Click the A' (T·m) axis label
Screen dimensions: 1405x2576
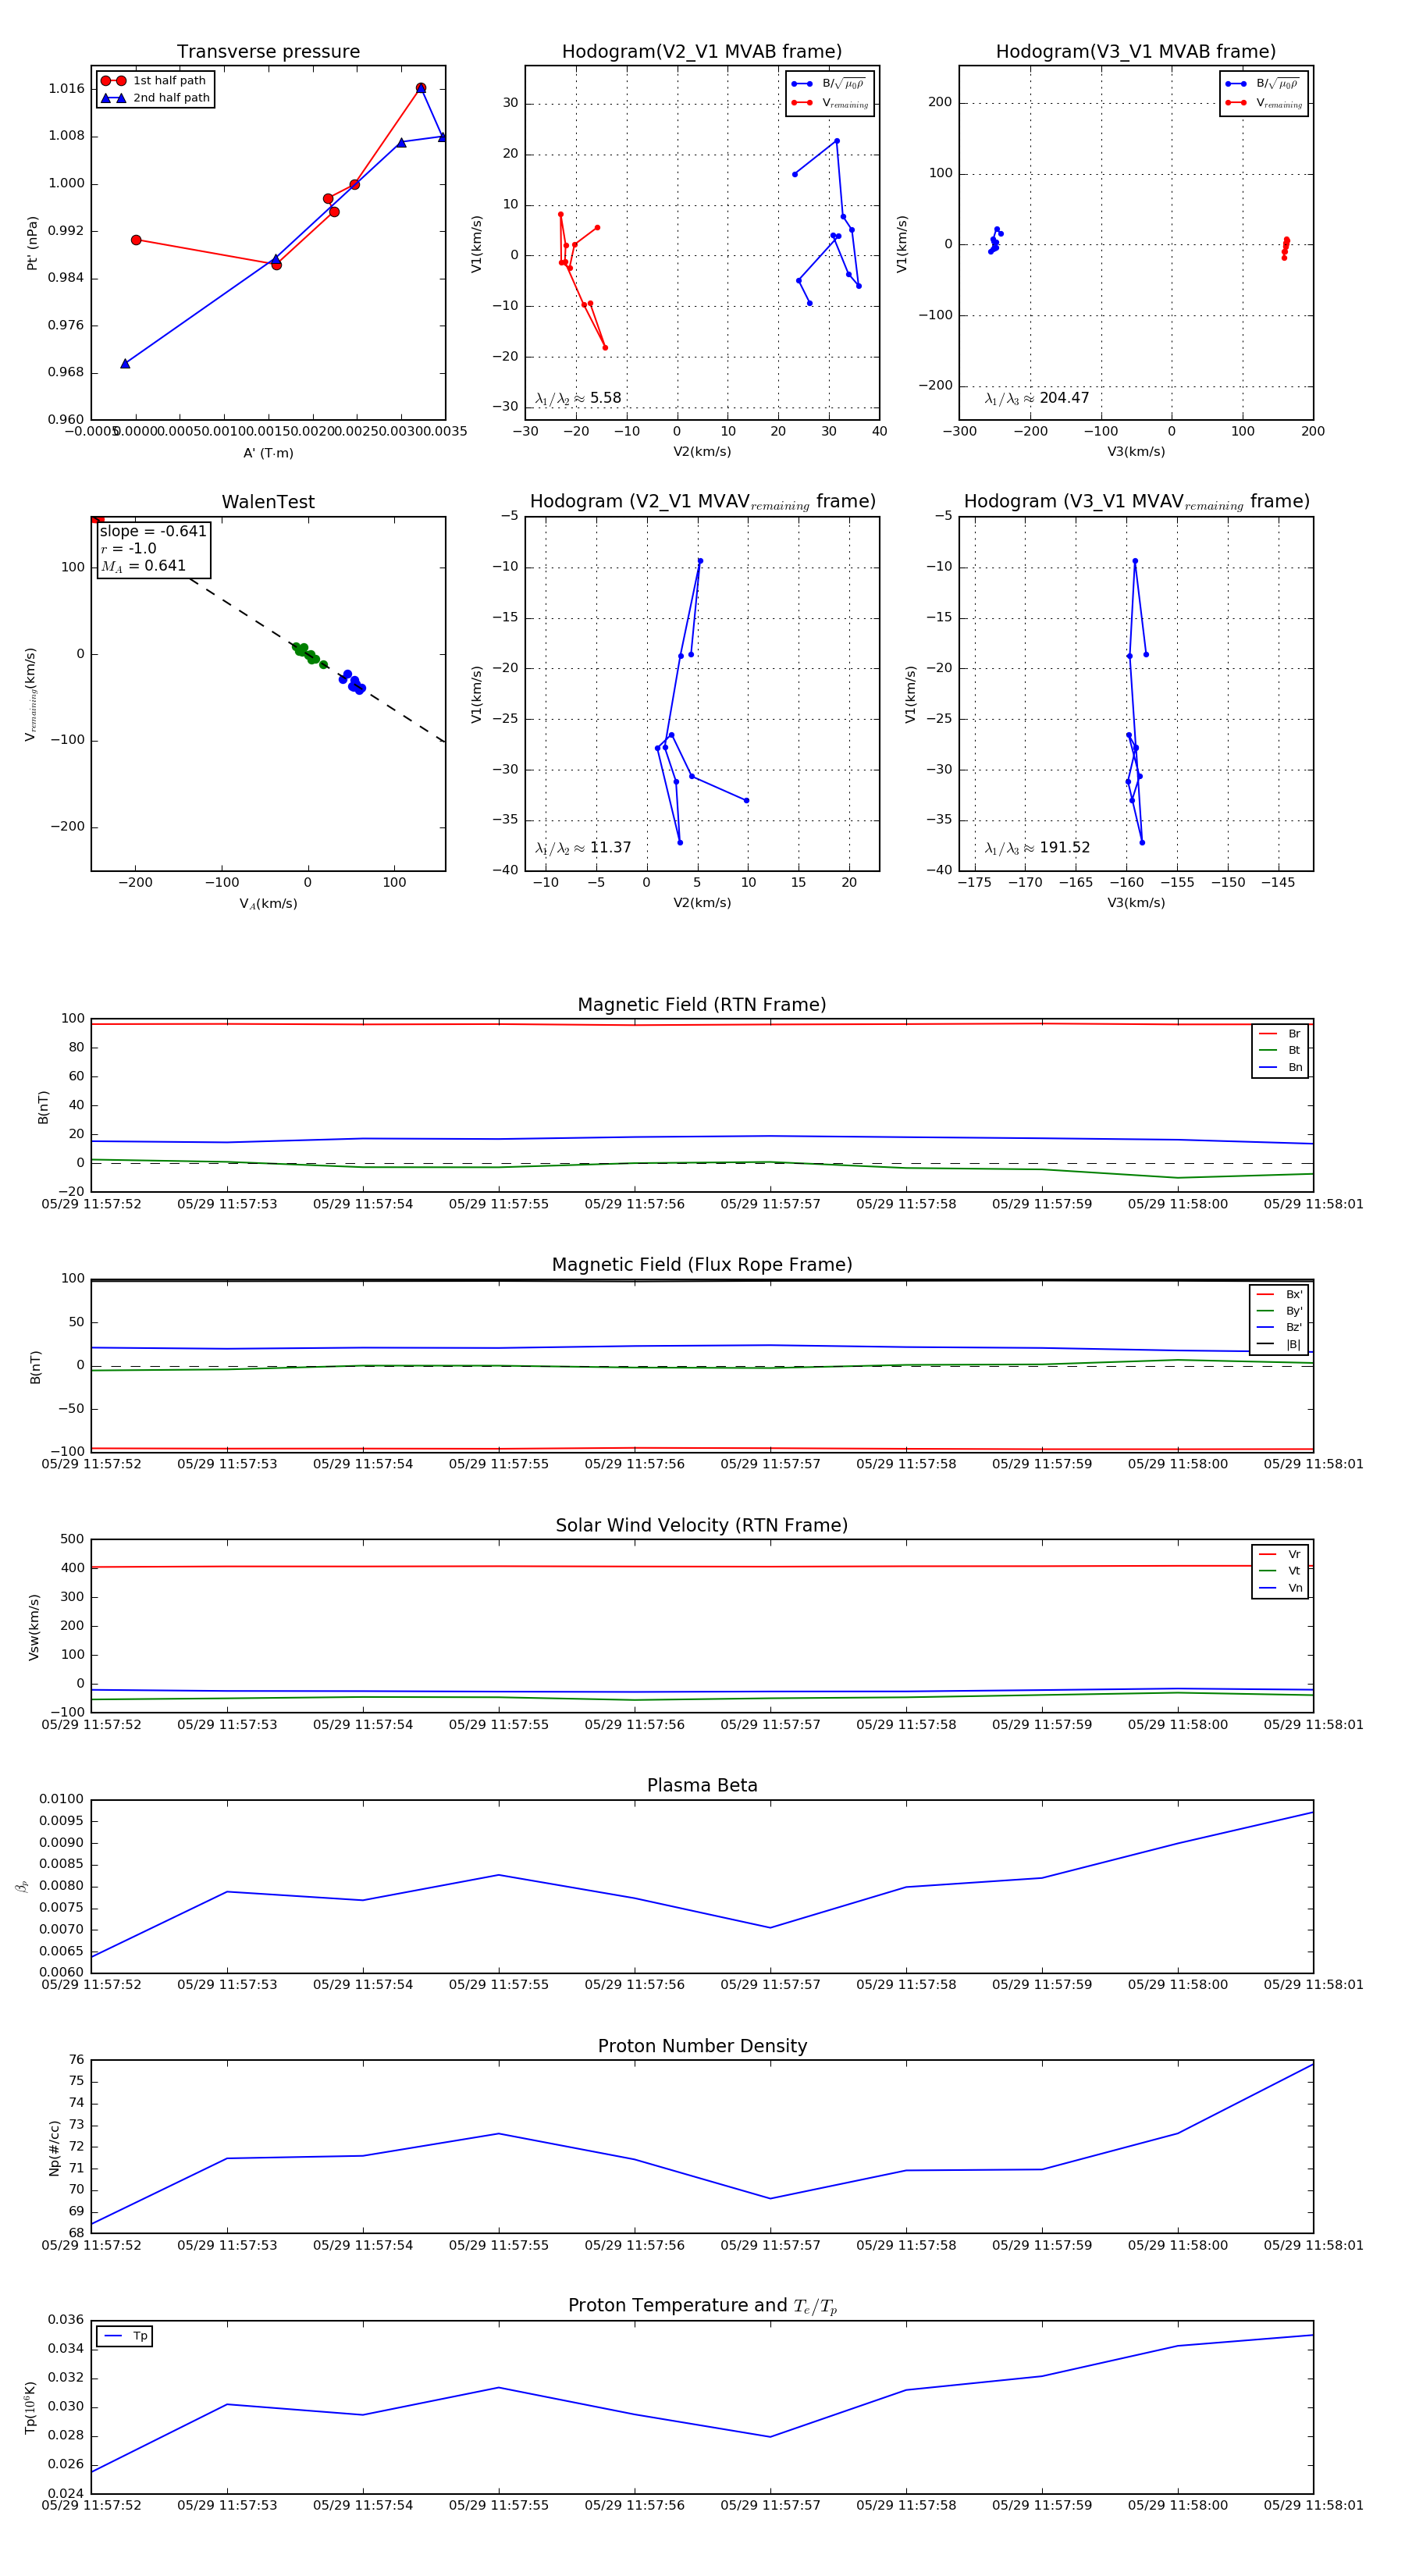click(x=268, y=453)
